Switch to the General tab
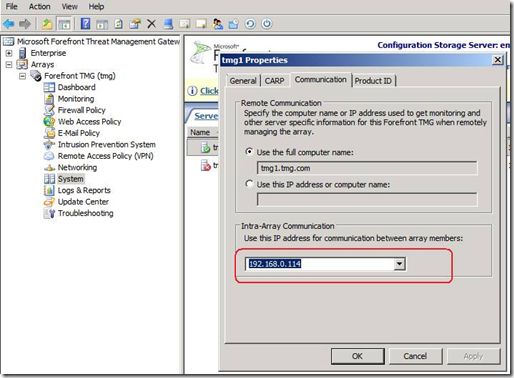The width and height of the screenshot is (514, 378). tap(243, 81)
